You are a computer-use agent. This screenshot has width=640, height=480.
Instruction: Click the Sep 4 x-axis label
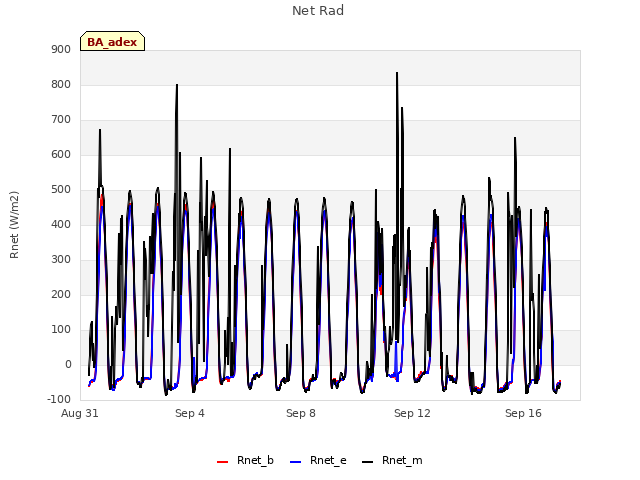point(190,413)
